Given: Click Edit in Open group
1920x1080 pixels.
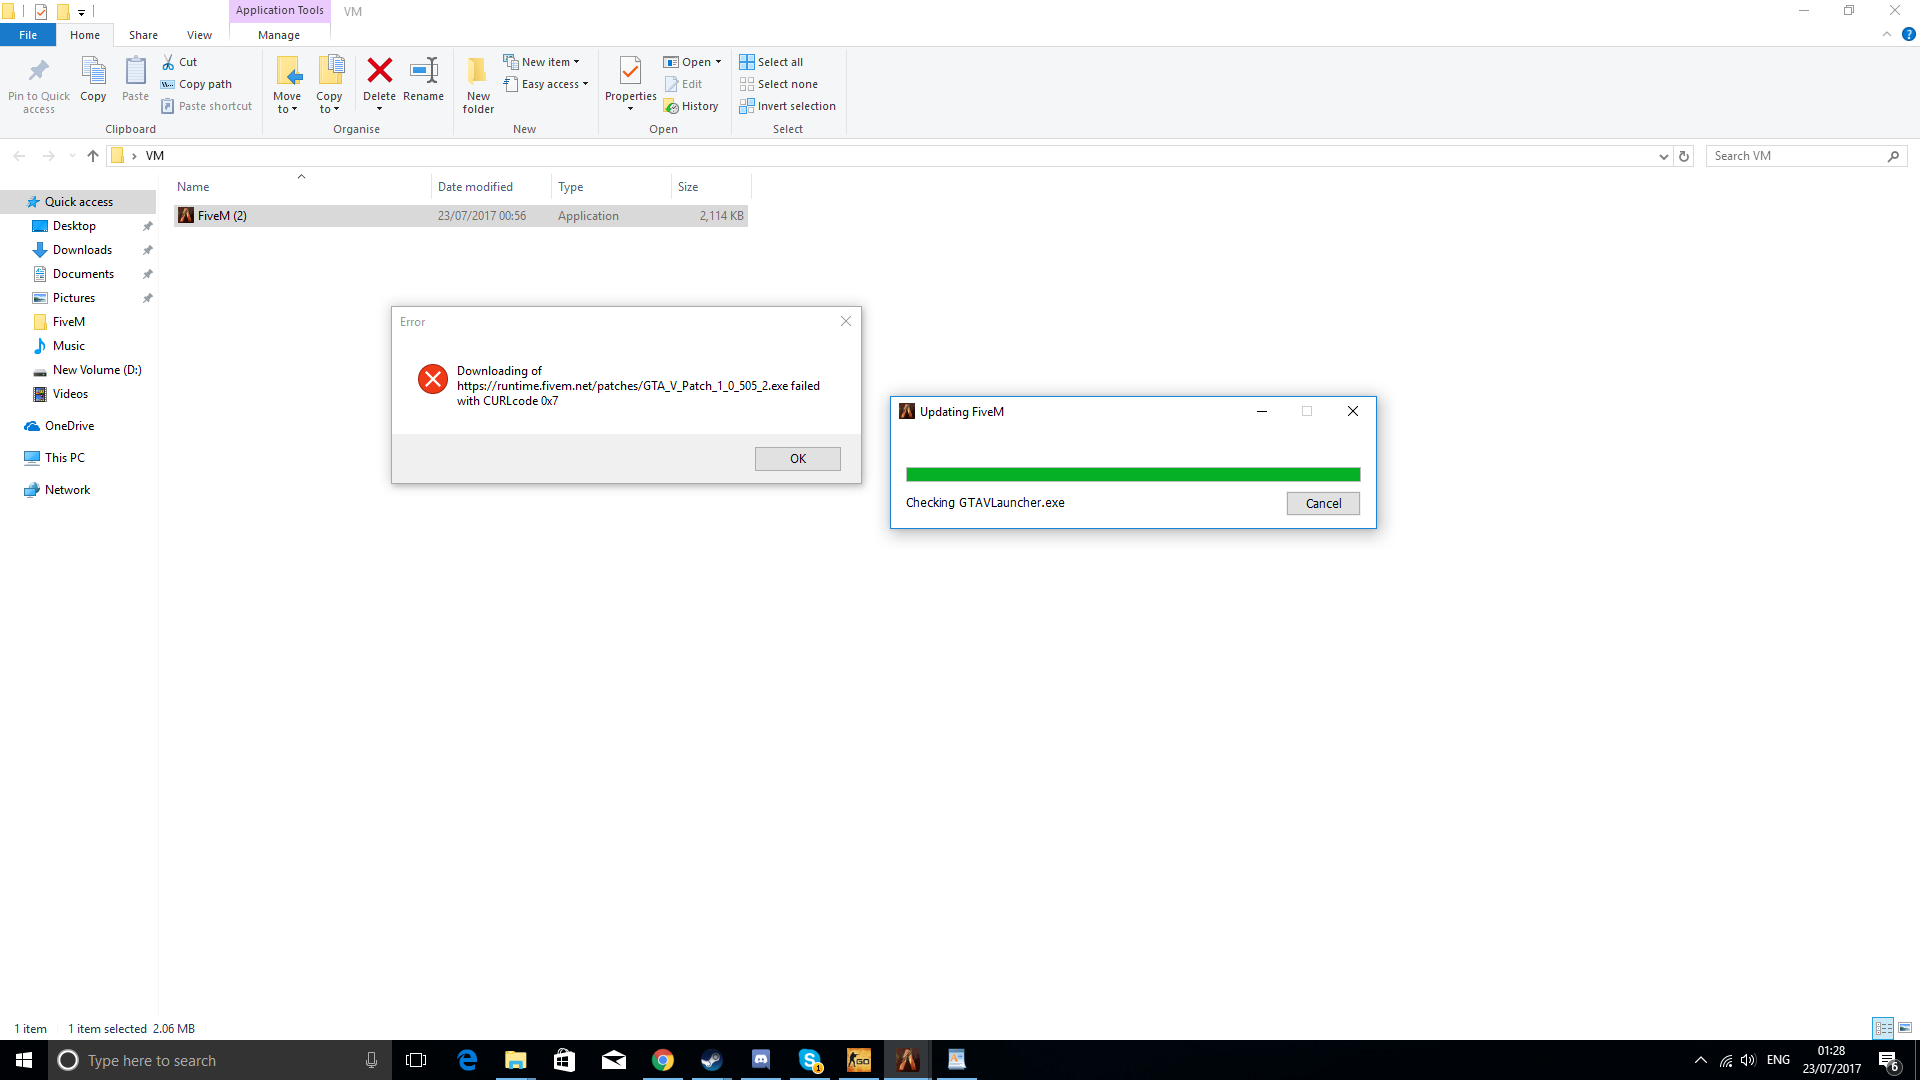Looking at the screenshot, I should pyautogui.click(x=684, y=84).
